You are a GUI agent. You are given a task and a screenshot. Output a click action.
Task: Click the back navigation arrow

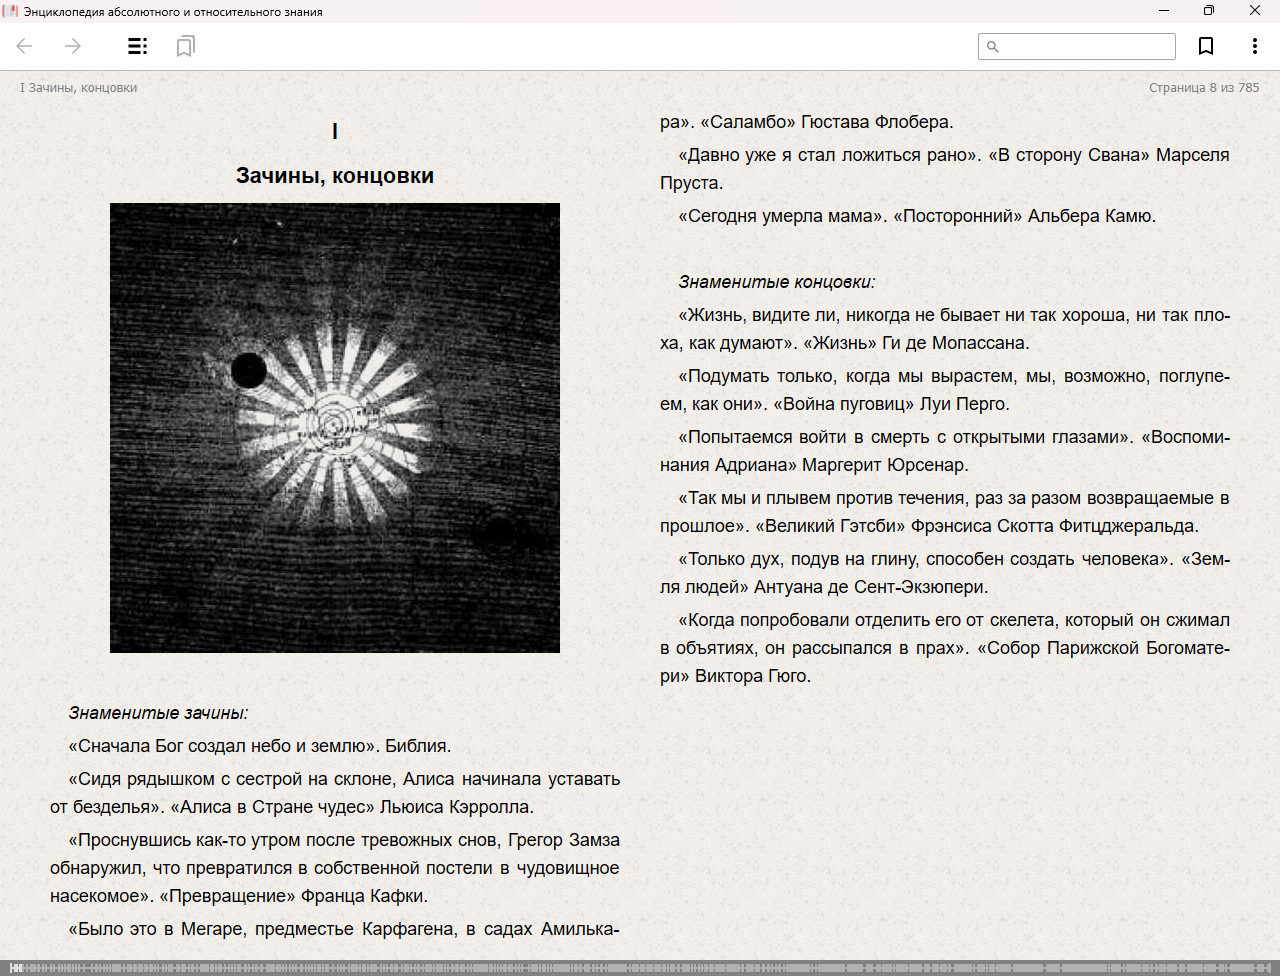tap(25, 46)
